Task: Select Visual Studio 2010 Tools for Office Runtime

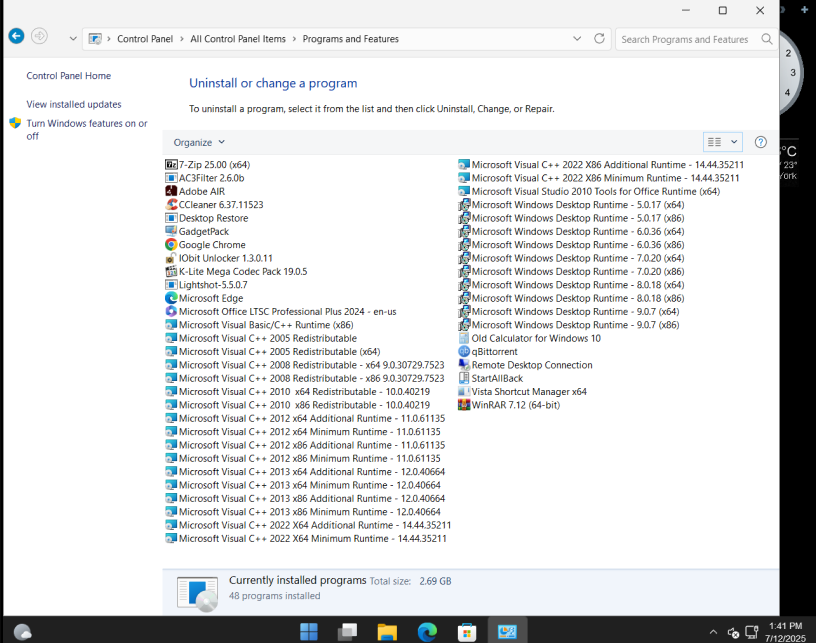Action: click(x=590, y=191)
